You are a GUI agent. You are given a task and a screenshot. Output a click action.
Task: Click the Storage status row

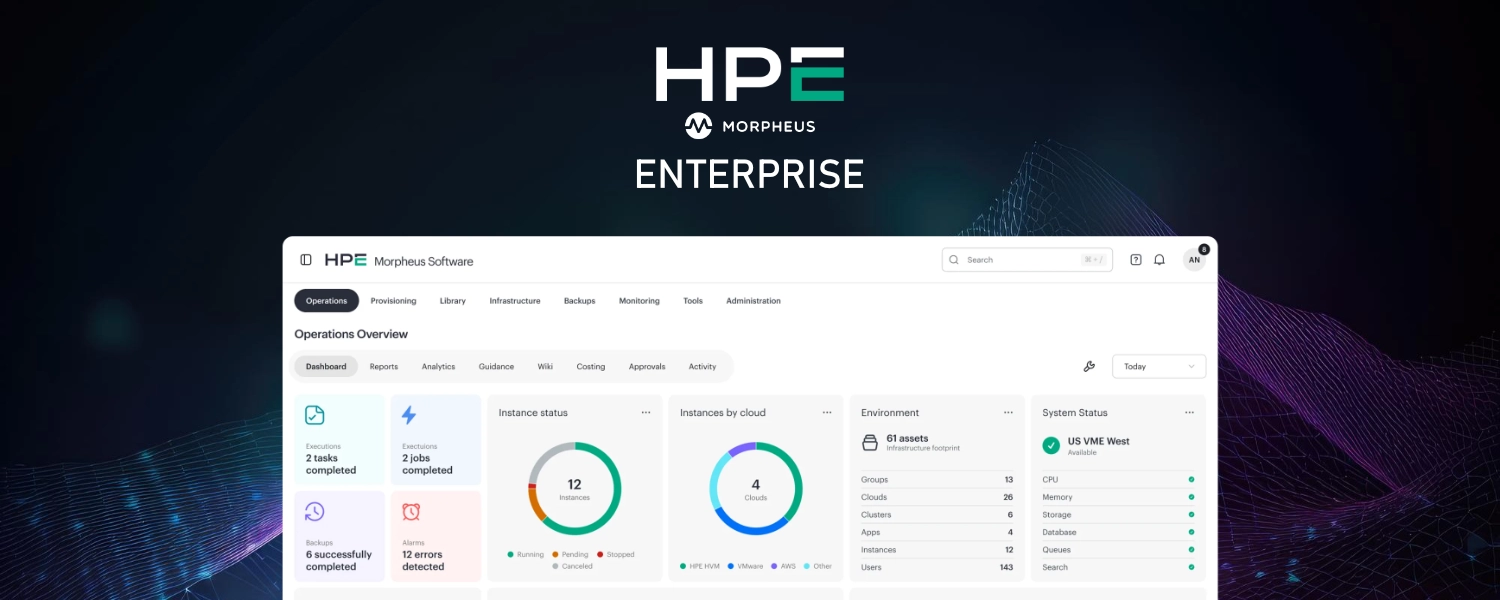1118,515
